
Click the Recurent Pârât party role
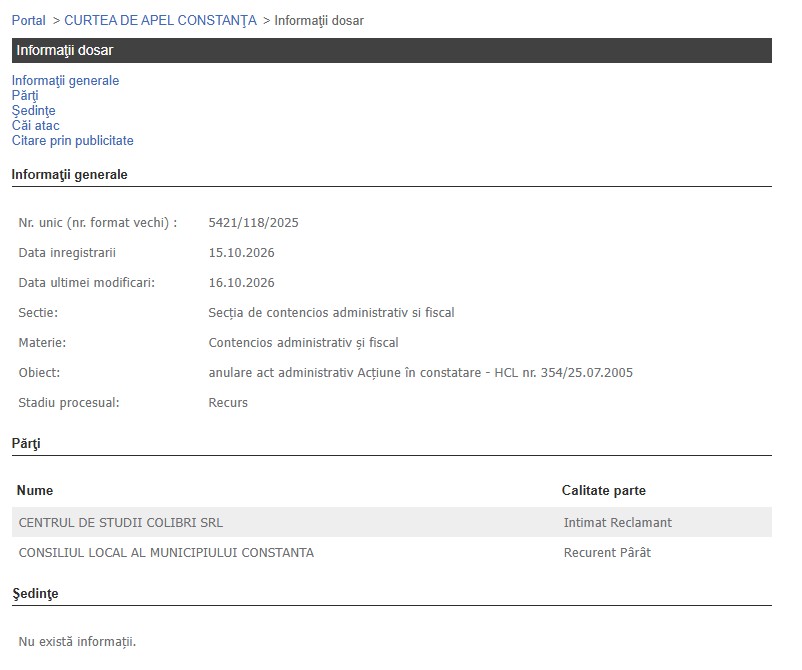[607, 552]
